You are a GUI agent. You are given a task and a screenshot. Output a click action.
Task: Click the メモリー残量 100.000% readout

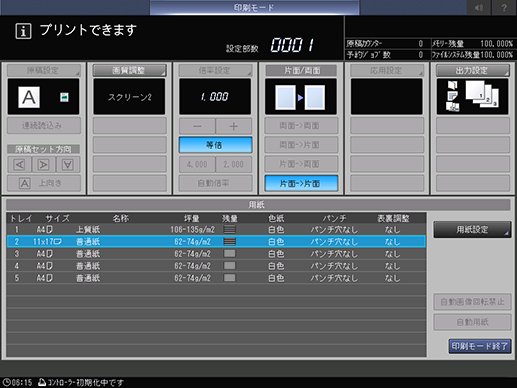[472, 44]
